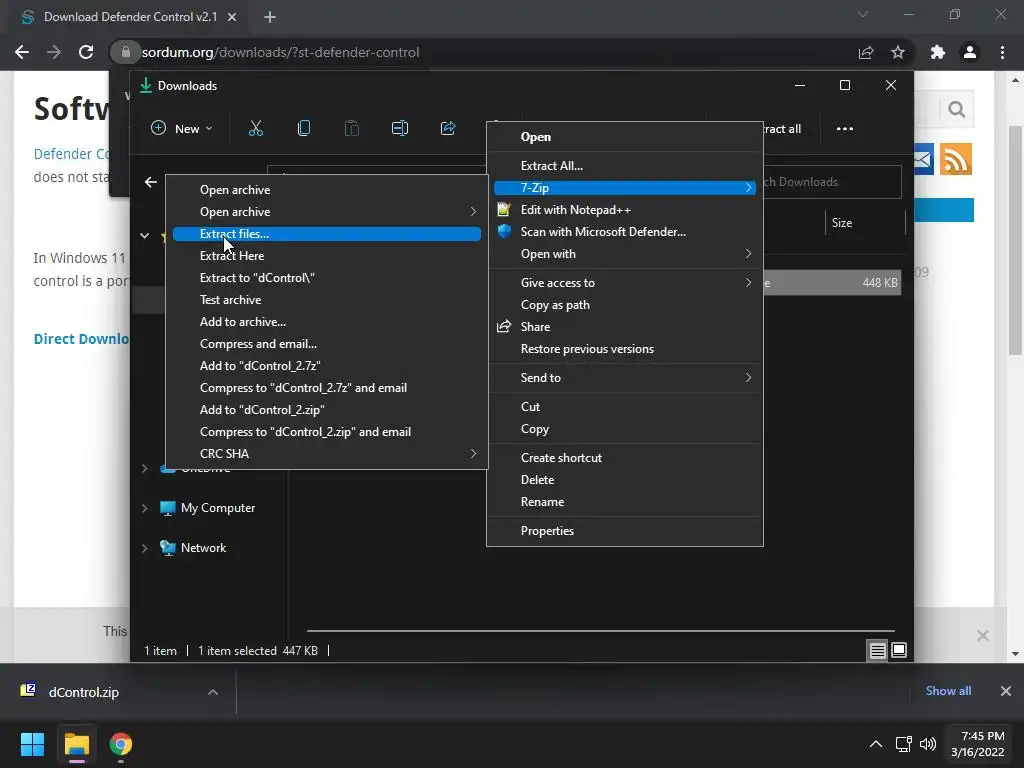Expand Network in navigation pane
This screenshot has width=1024, height=768.
point(144,548)
